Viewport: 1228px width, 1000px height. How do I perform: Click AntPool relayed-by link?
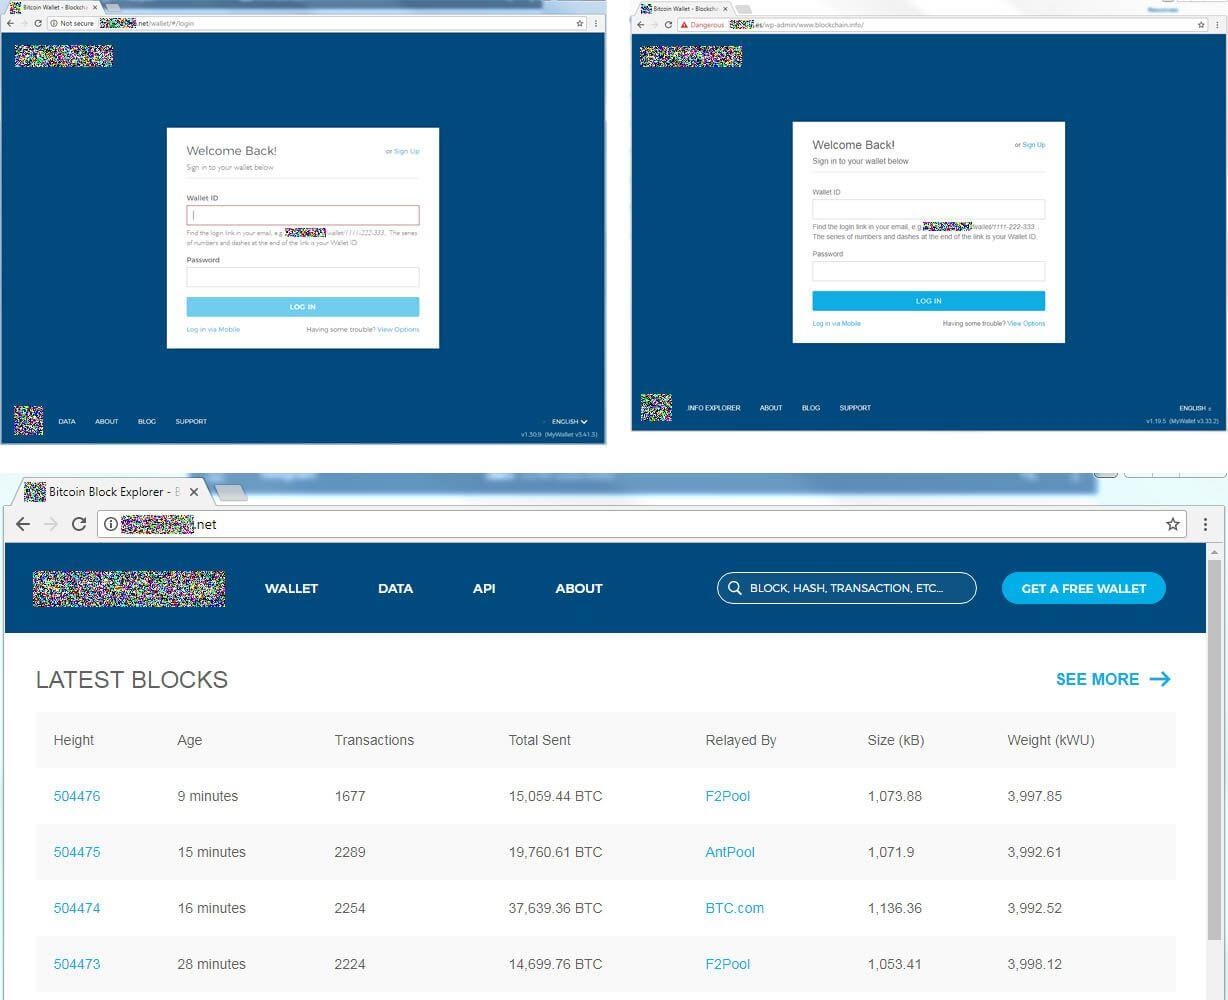point(730,852)
